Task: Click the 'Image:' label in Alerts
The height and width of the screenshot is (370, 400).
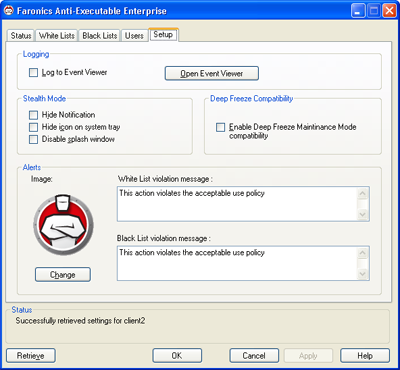Action: click(42, 179)
